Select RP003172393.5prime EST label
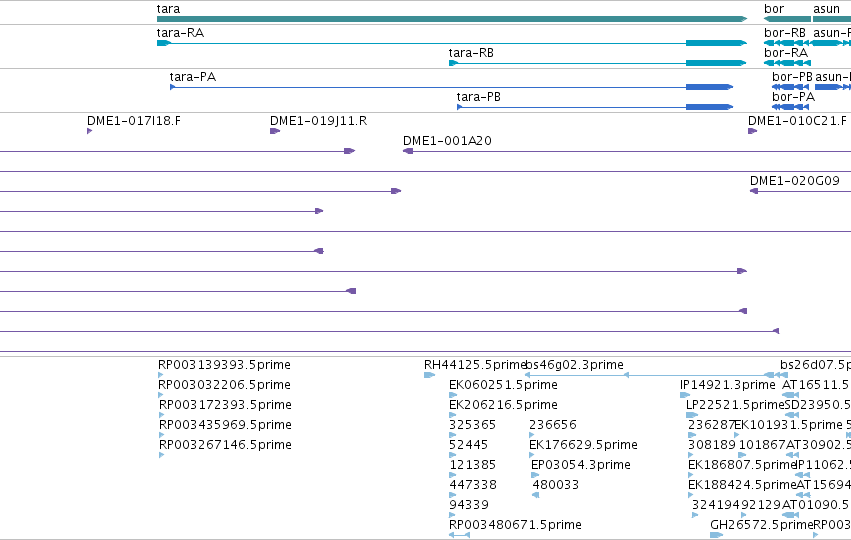Screen dimensions: 851x540 coord(225,405)
